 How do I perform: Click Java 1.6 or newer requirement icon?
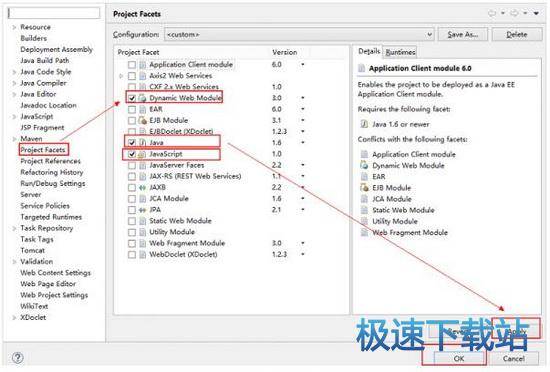coord(364,124)
